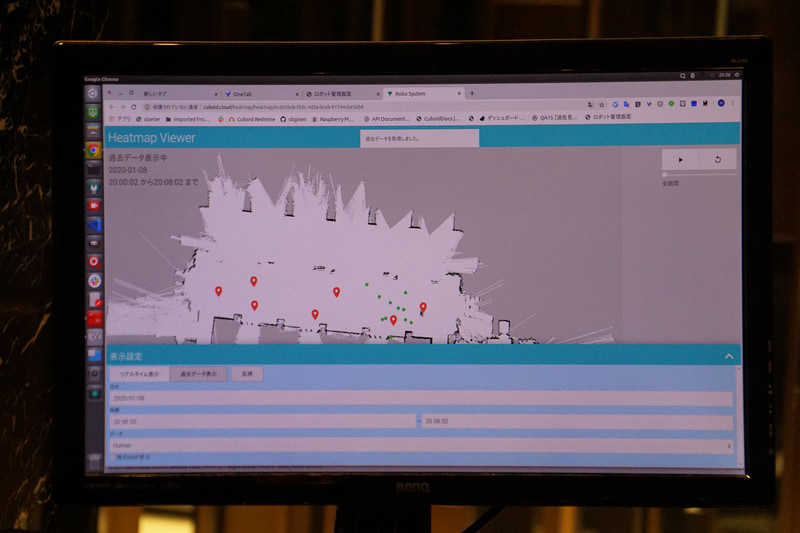This screenshot has width=800, height=533.
Task: Open the ダッシュボード bookmark
Action: [x=502, y=118]
